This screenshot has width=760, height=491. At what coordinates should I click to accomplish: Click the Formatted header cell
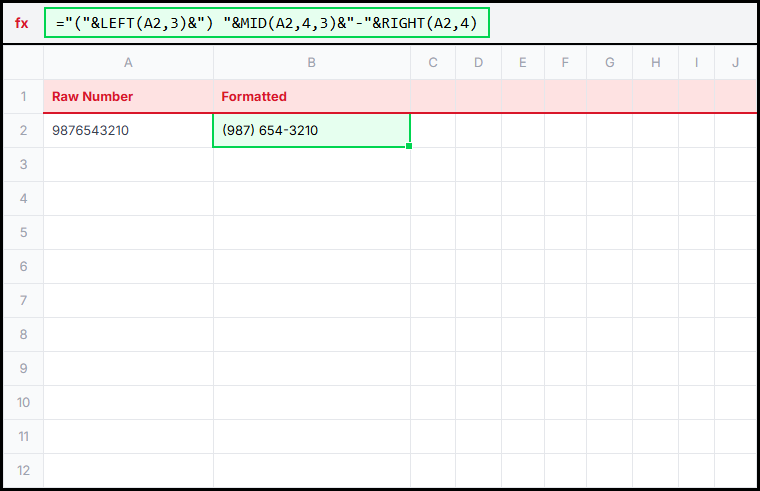(311, 97)
